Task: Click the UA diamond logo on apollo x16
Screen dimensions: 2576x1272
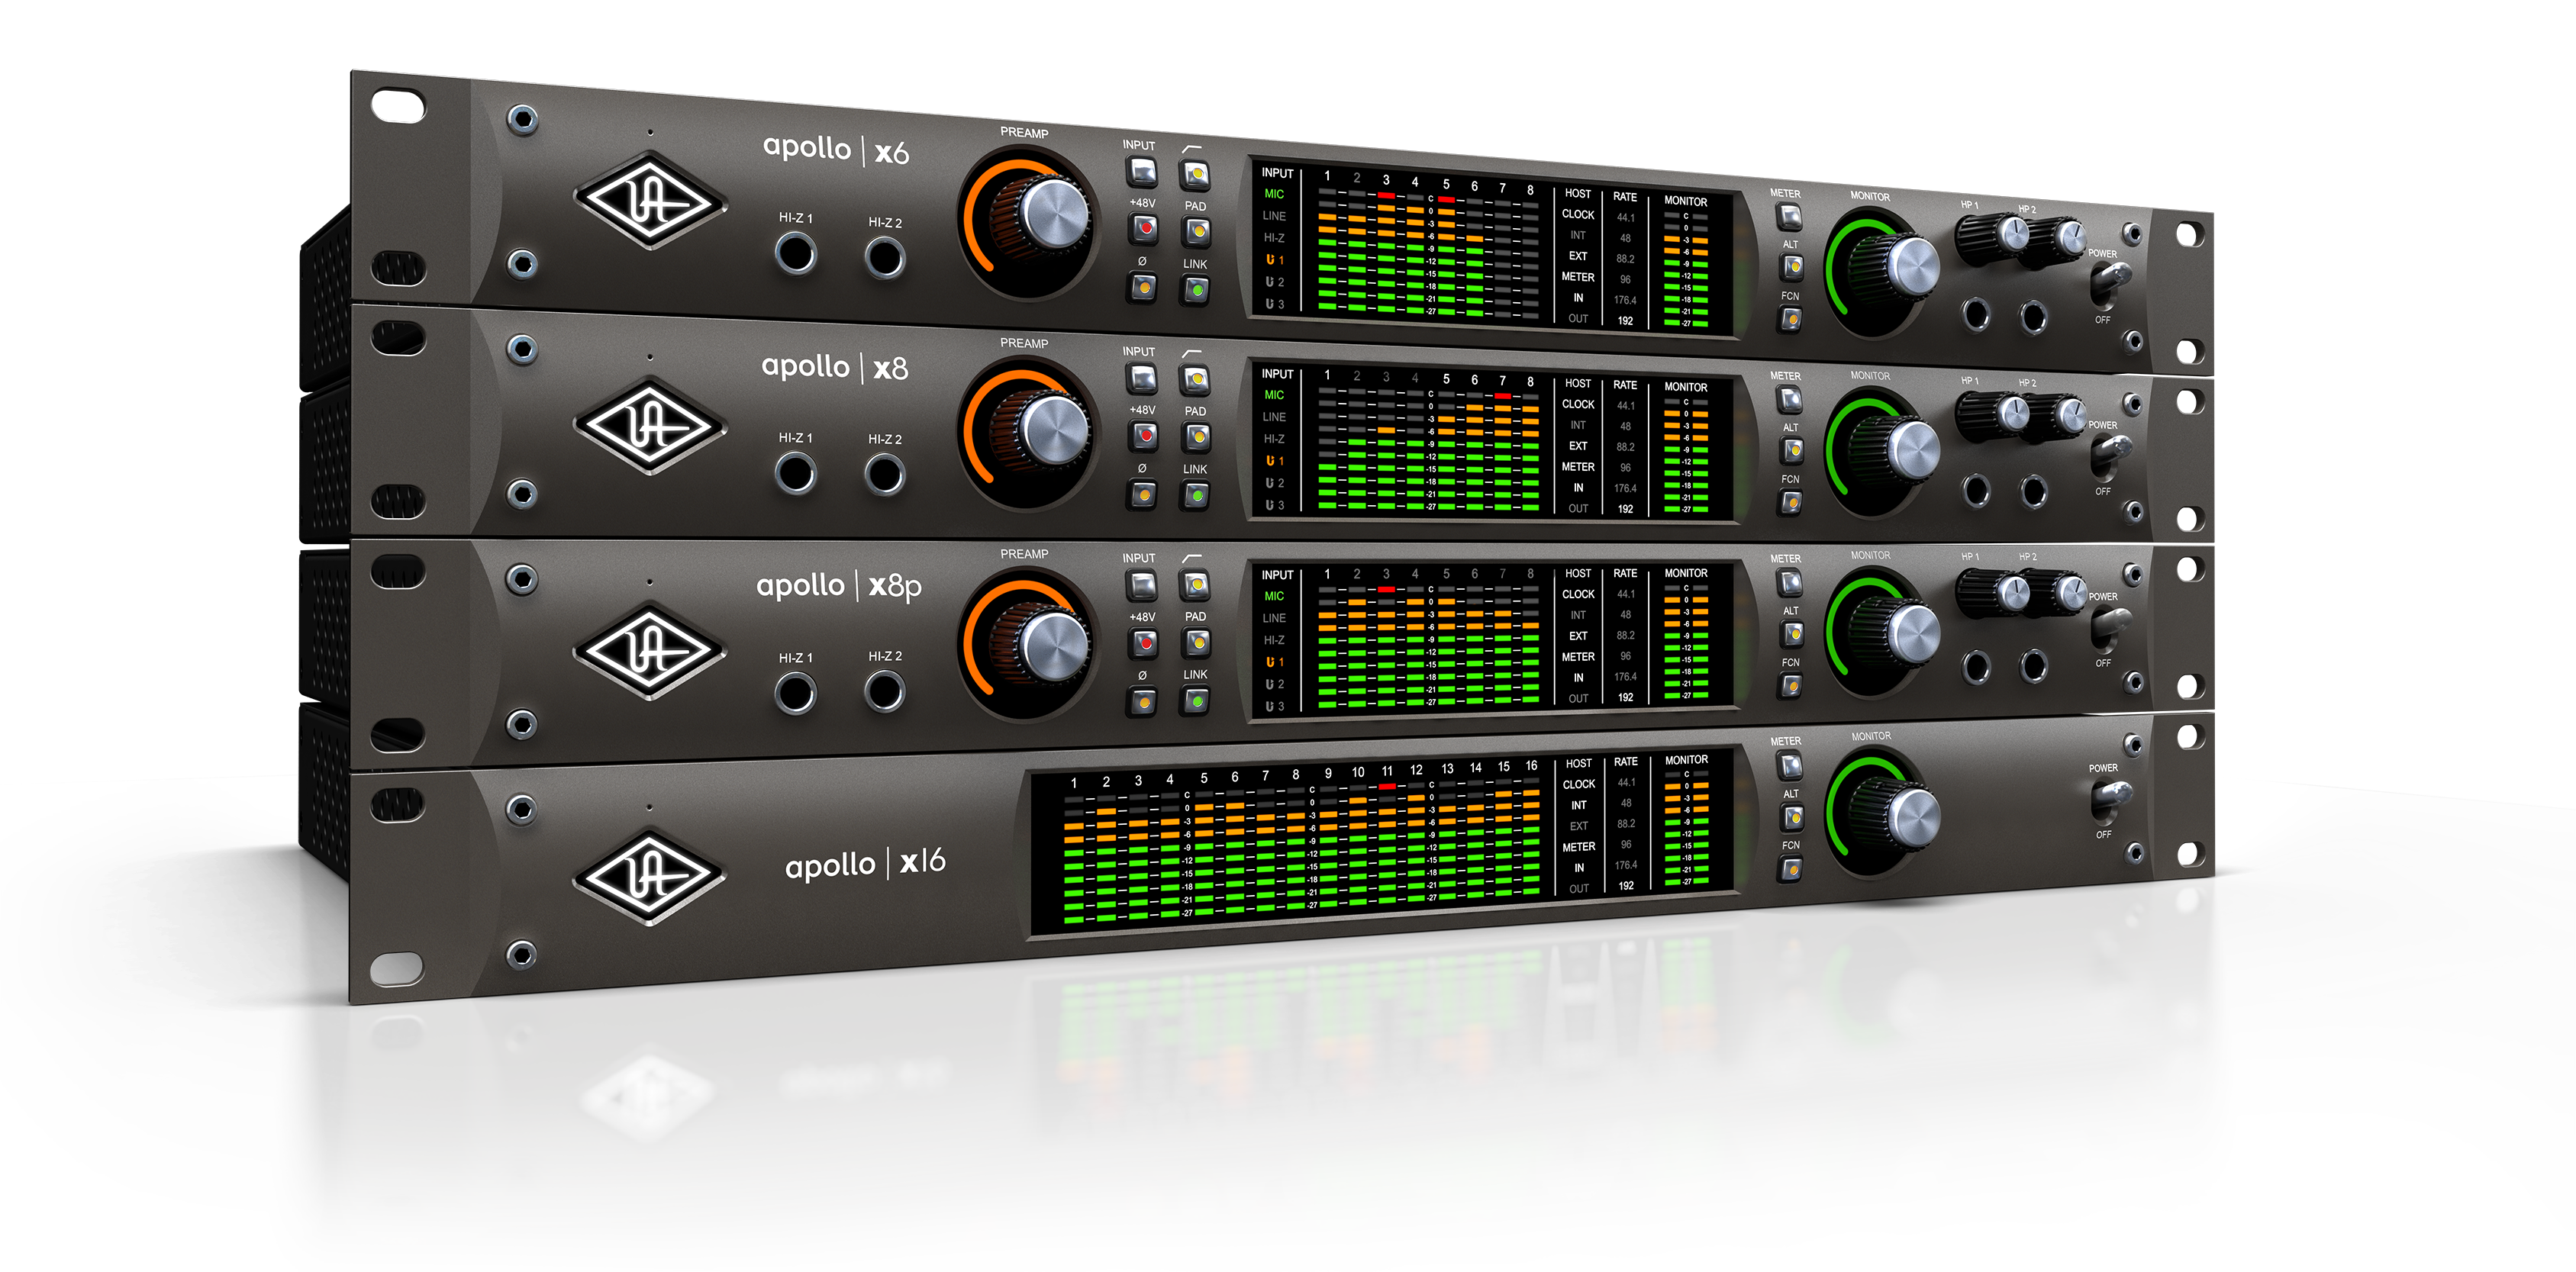Action: pyautogui.click(x=651, y=877)
